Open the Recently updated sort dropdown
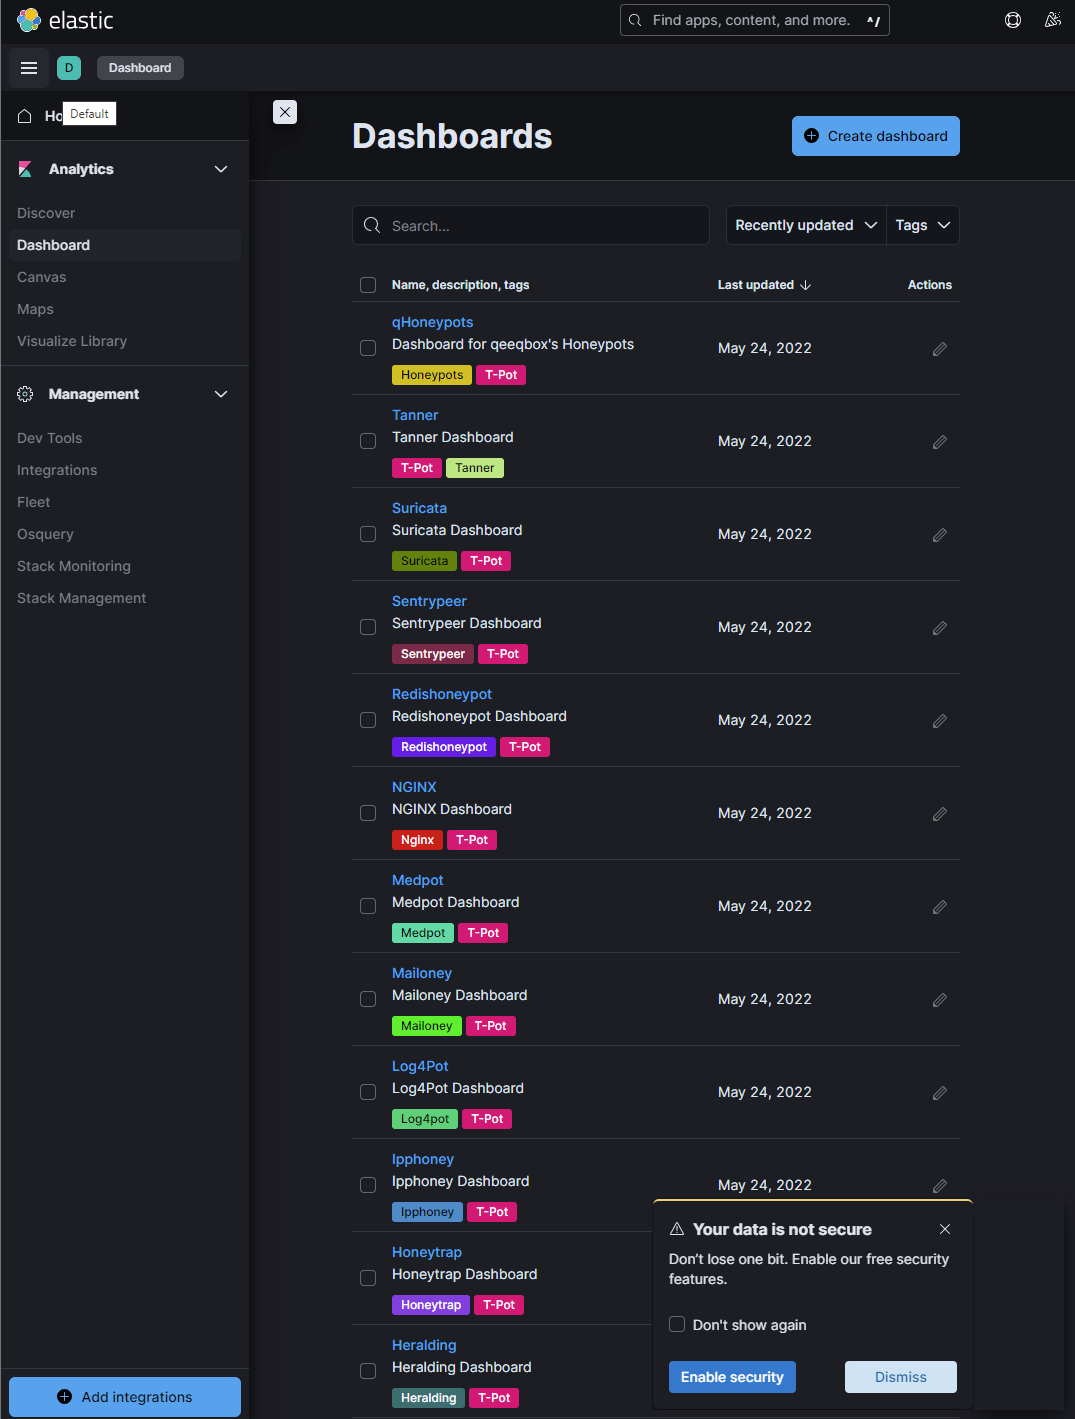The height and width of the screenshot is (1419, 1075). tap(806, 225)
